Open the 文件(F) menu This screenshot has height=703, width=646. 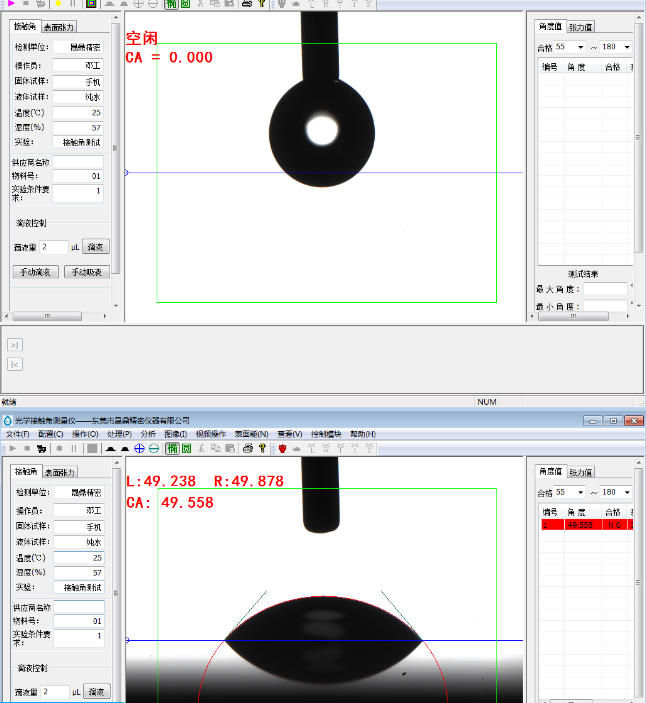pos(17,434)
